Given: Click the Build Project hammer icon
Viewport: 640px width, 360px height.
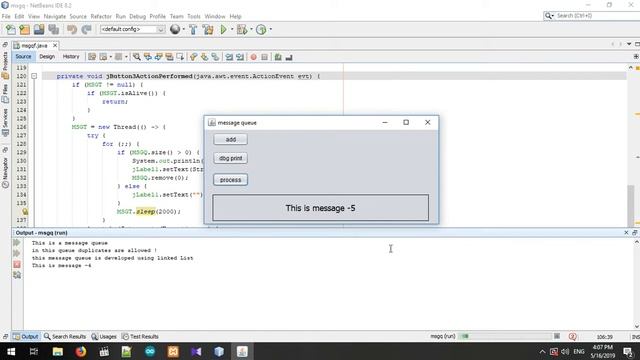Looking at the screenshot, I should 193,29.
